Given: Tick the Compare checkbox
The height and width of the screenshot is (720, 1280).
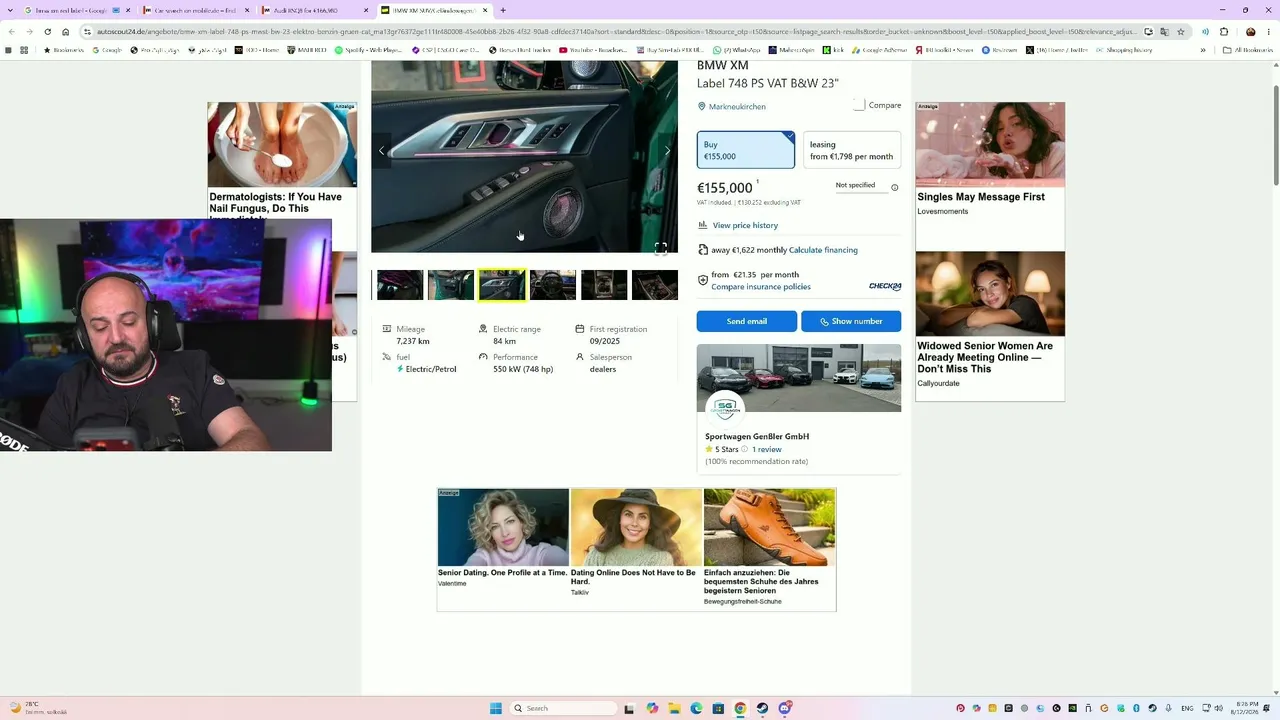Looking at the screenshot, I should pyautogui.click(x=859, y=105).
